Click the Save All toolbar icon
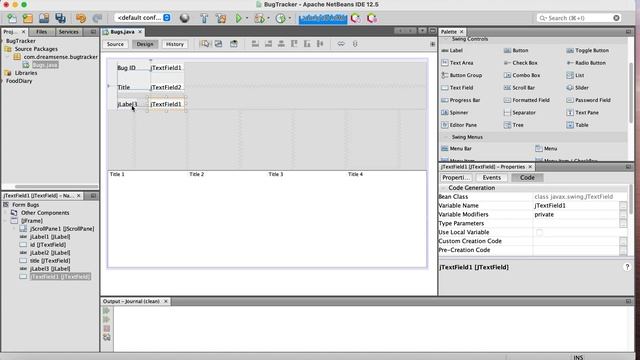This screenshot has width=640, height=360. [x=60, y=18]
